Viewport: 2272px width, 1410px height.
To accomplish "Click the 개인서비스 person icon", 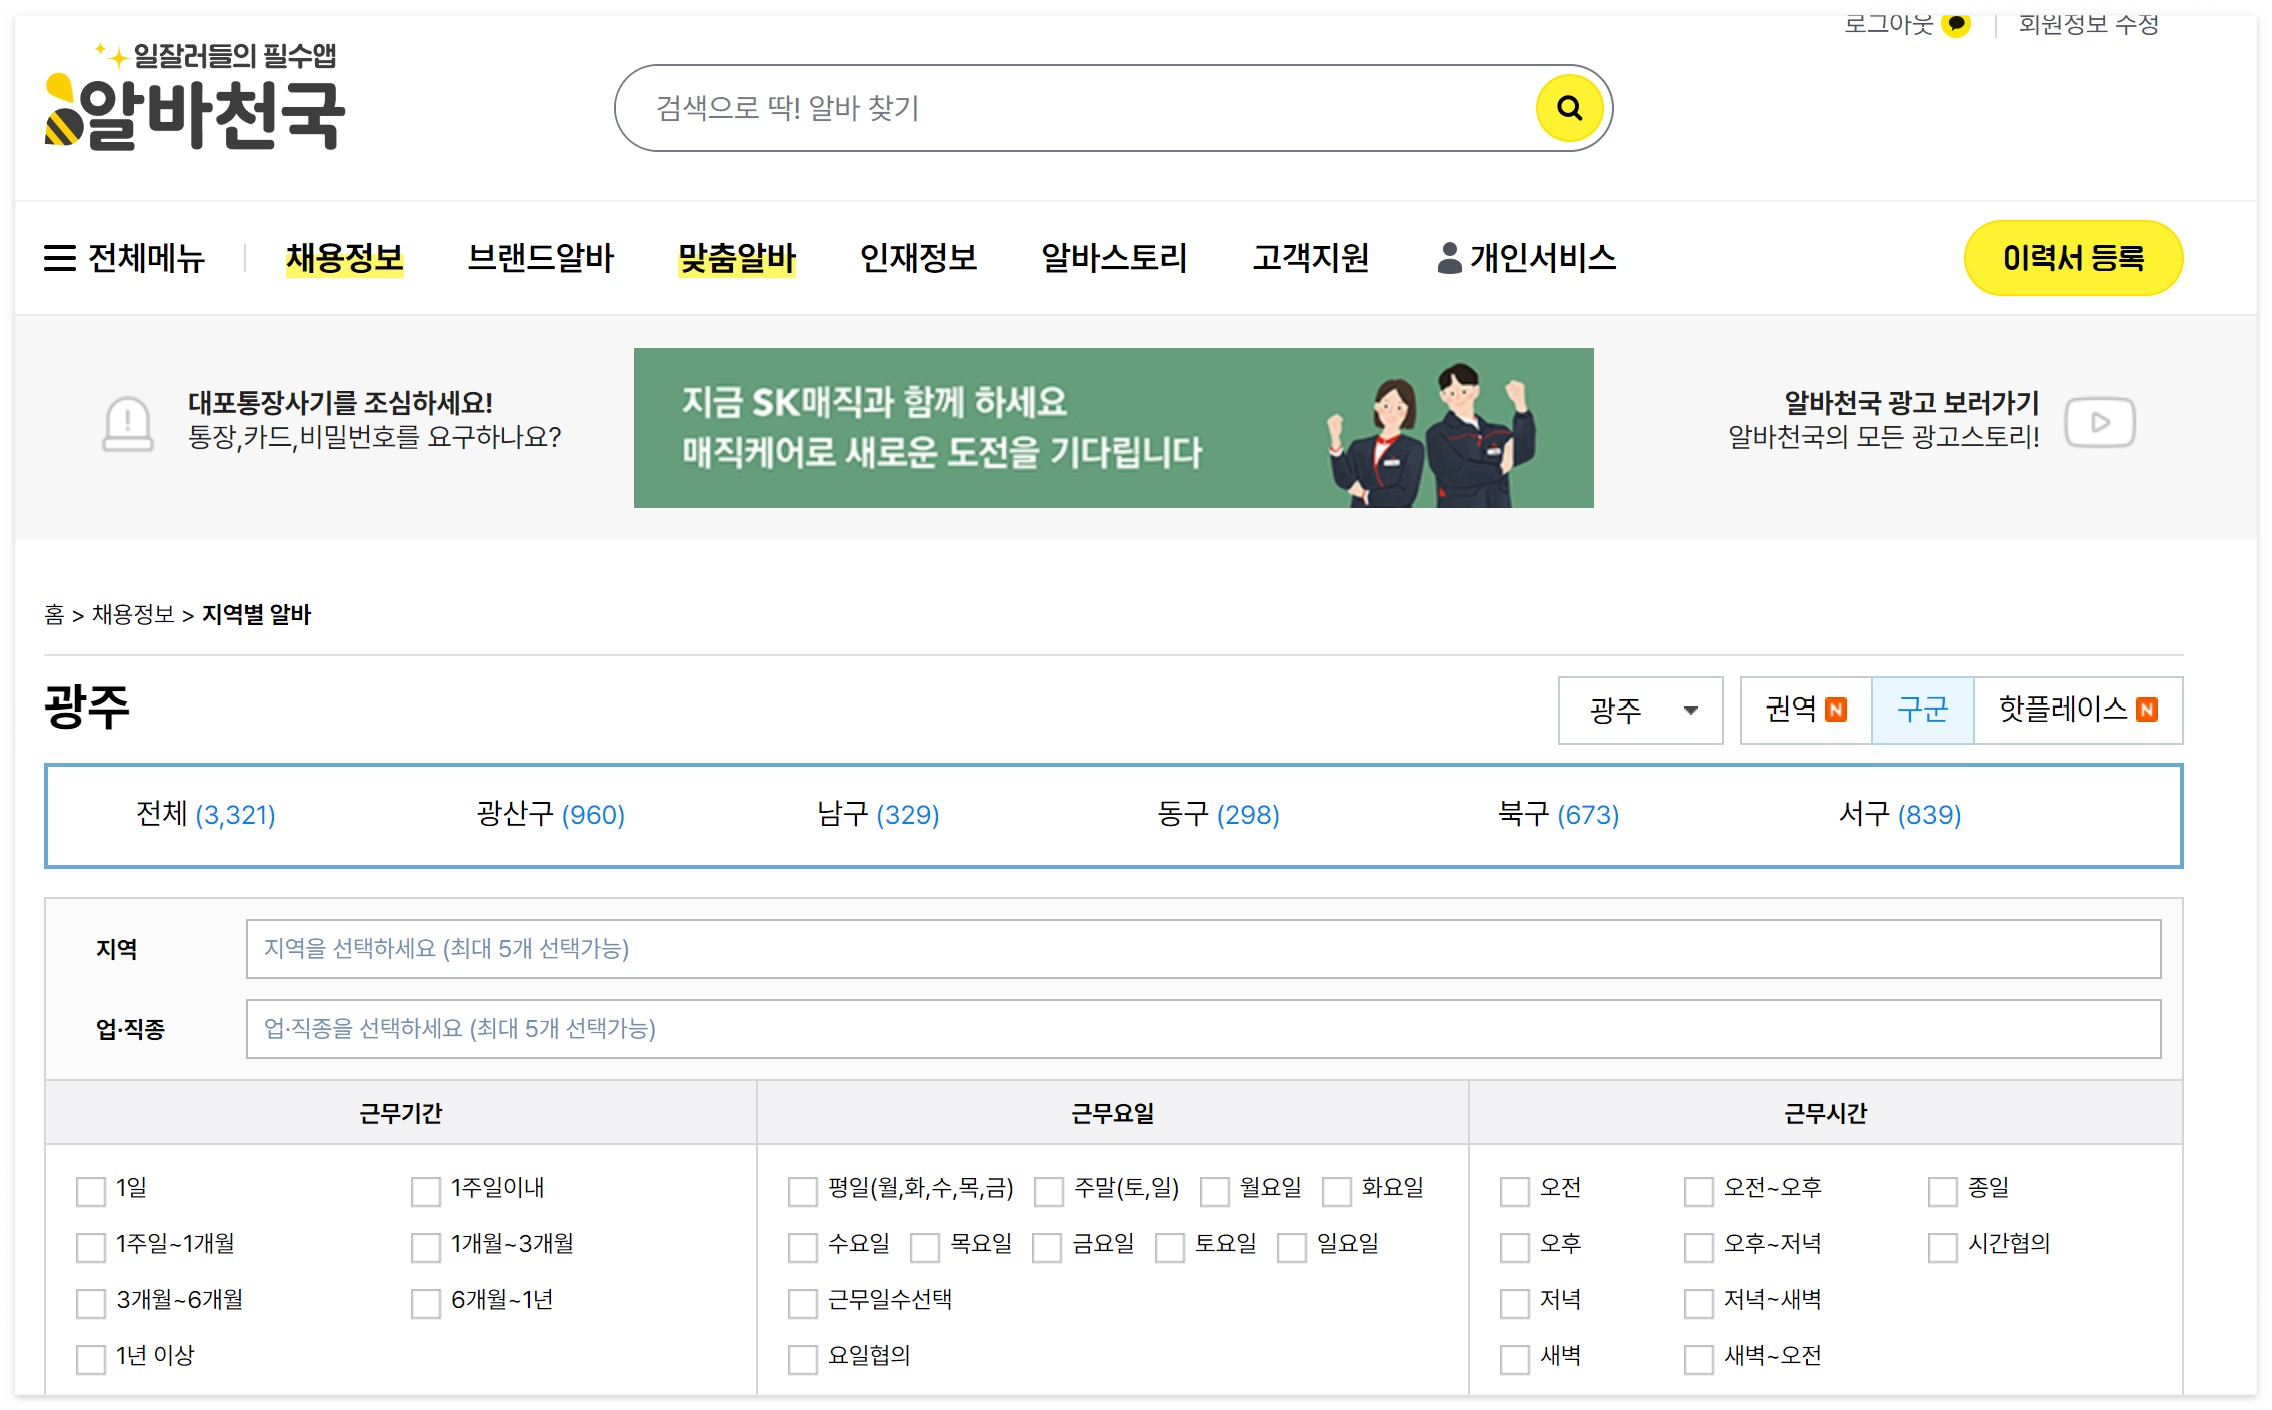I will [1448, 258].
